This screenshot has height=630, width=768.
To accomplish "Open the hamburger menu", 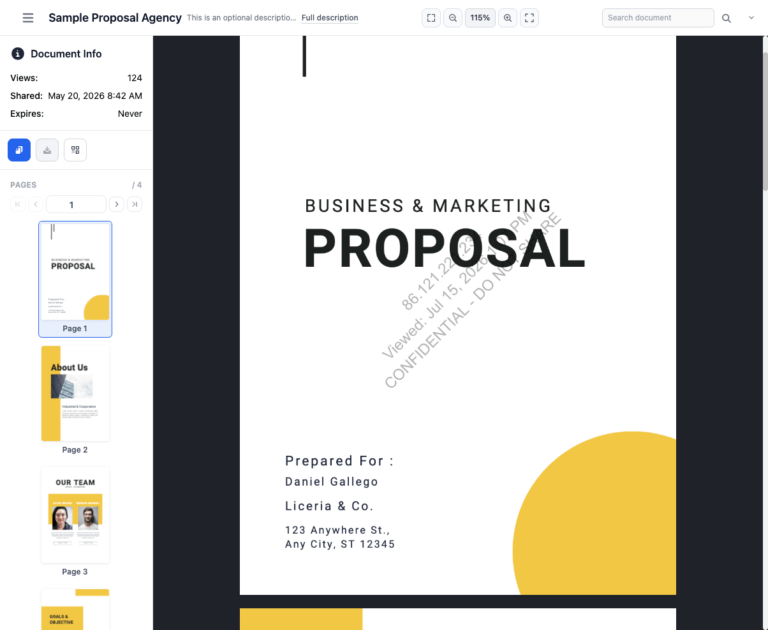I will [x=28, y=18].
